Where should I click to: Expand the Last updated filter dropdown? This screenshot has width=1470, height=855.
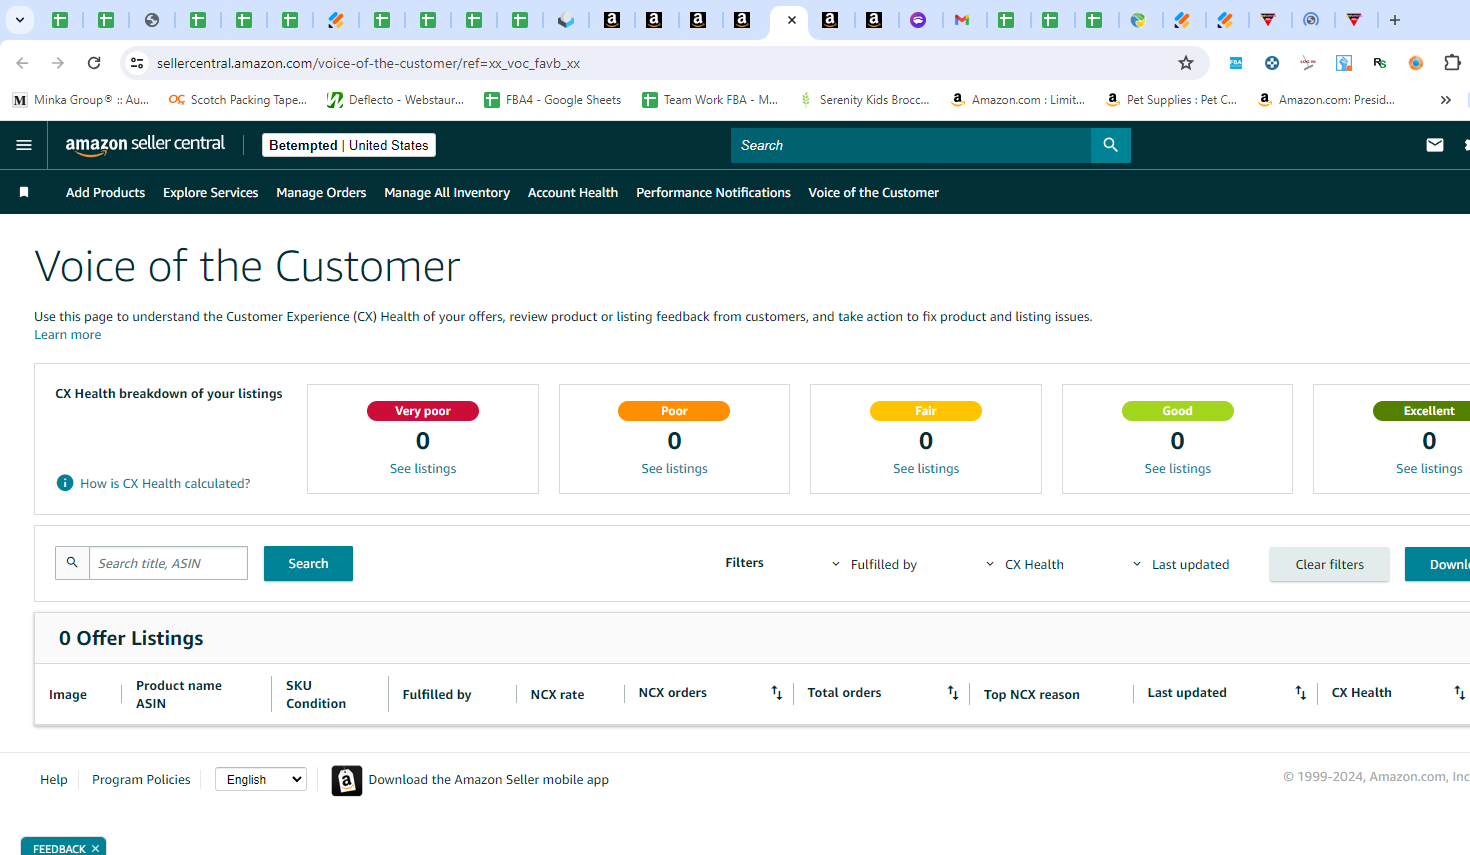[x=1180, y=564]
